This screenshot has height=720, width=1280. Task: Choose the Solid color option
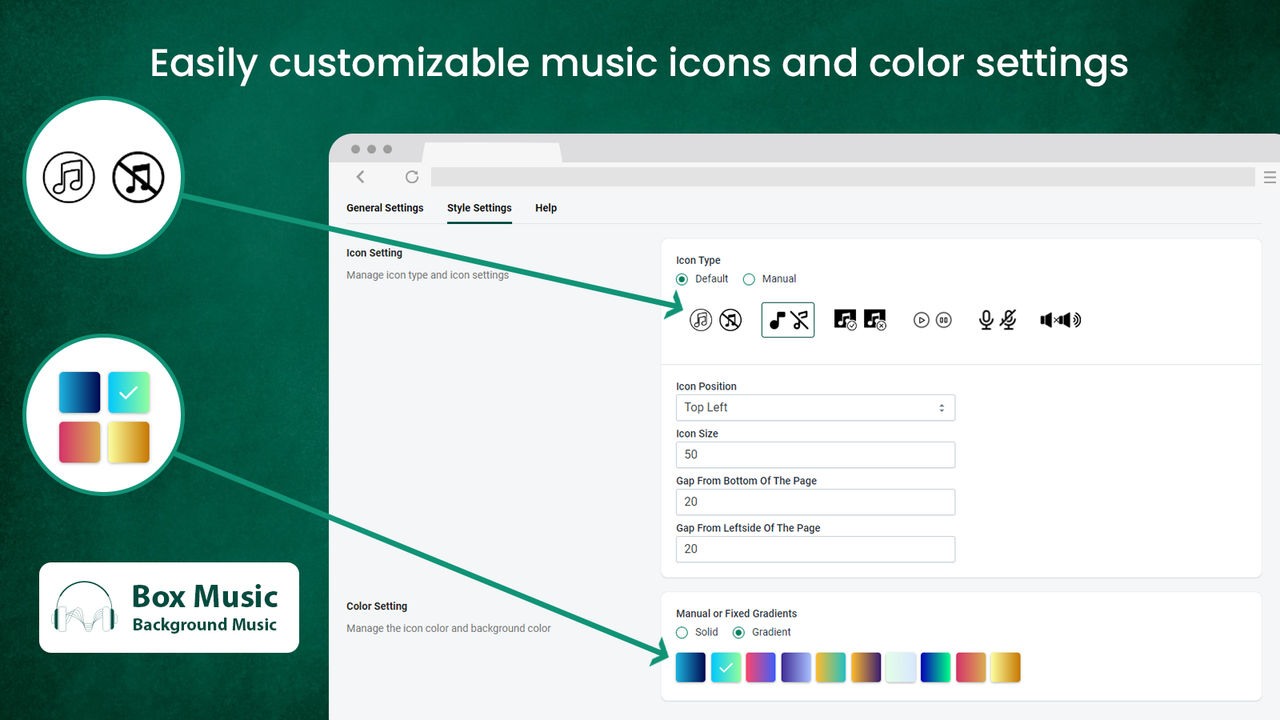click(682, 632)
